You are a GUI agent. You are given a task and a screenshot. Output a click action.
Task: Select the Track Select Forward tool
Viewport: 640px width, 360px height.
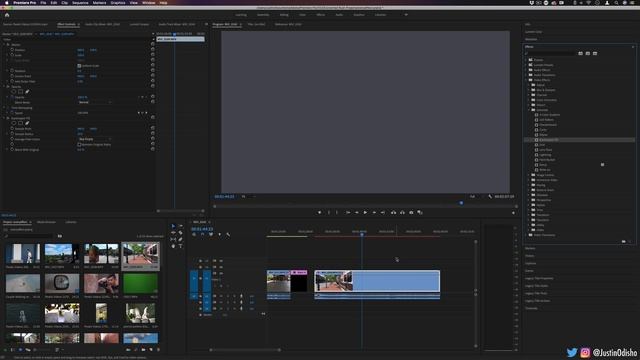click(180, 226)
